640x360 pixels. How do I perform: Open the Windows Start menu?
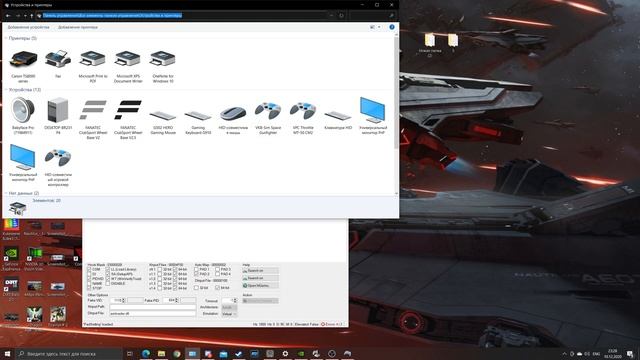[7, 353]
